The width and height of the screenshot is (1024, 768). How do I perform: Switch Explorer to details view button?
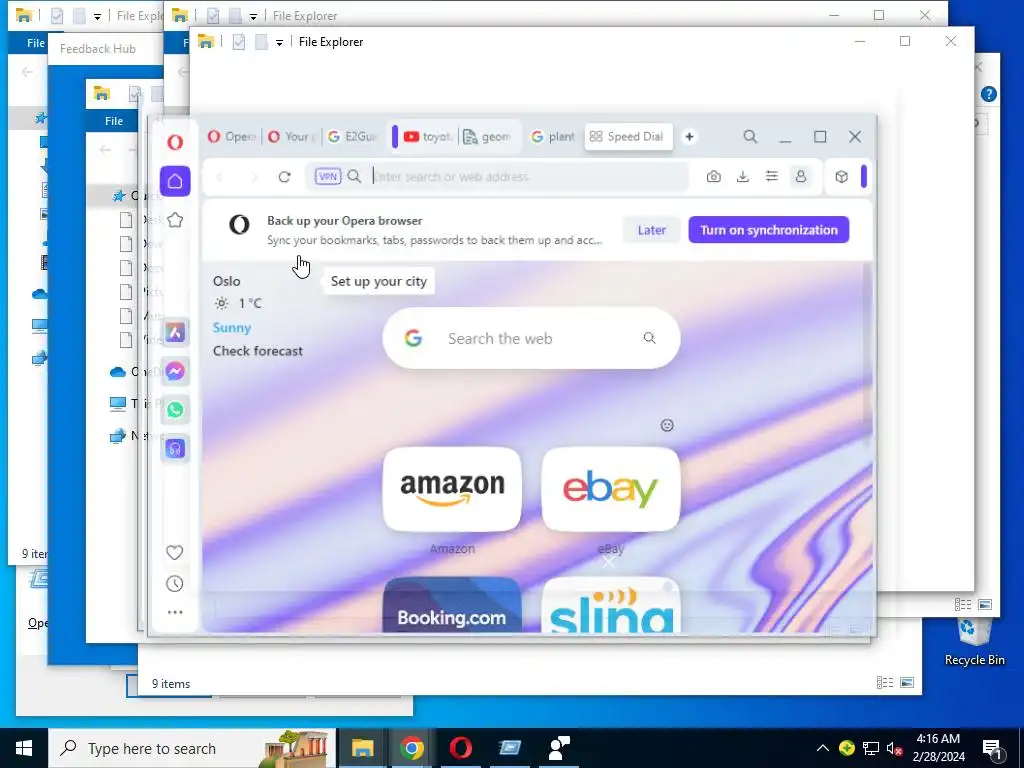[963, 605]
